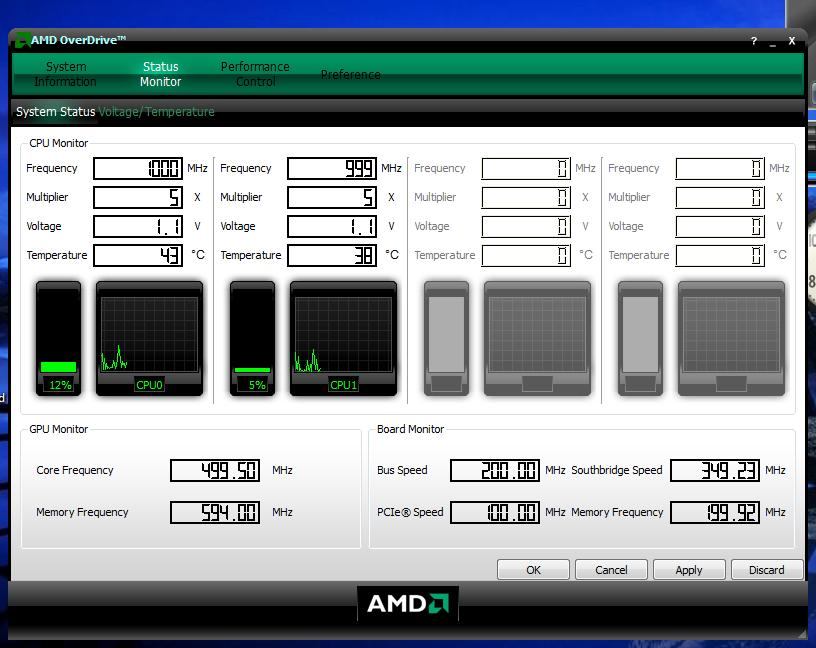The height and width of the screenshot is (648, 816).
Task: Select the System Status sub-tab
Action: point(55,111)
